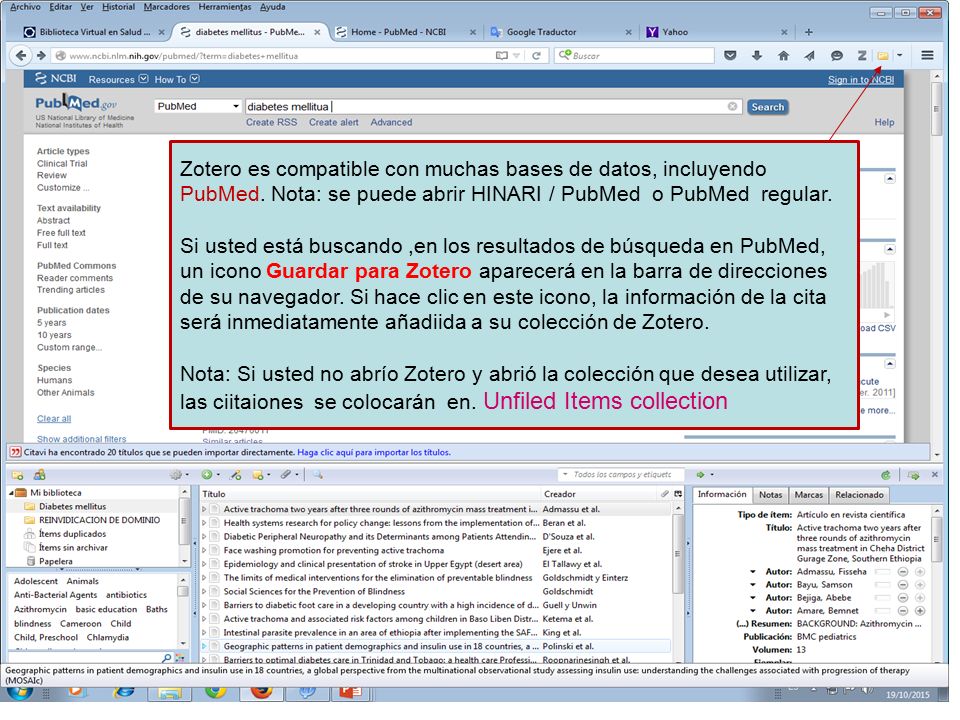Collapse the Mi biblioteca tree
This screenshot has height=720, width=960.
[11, 493]
